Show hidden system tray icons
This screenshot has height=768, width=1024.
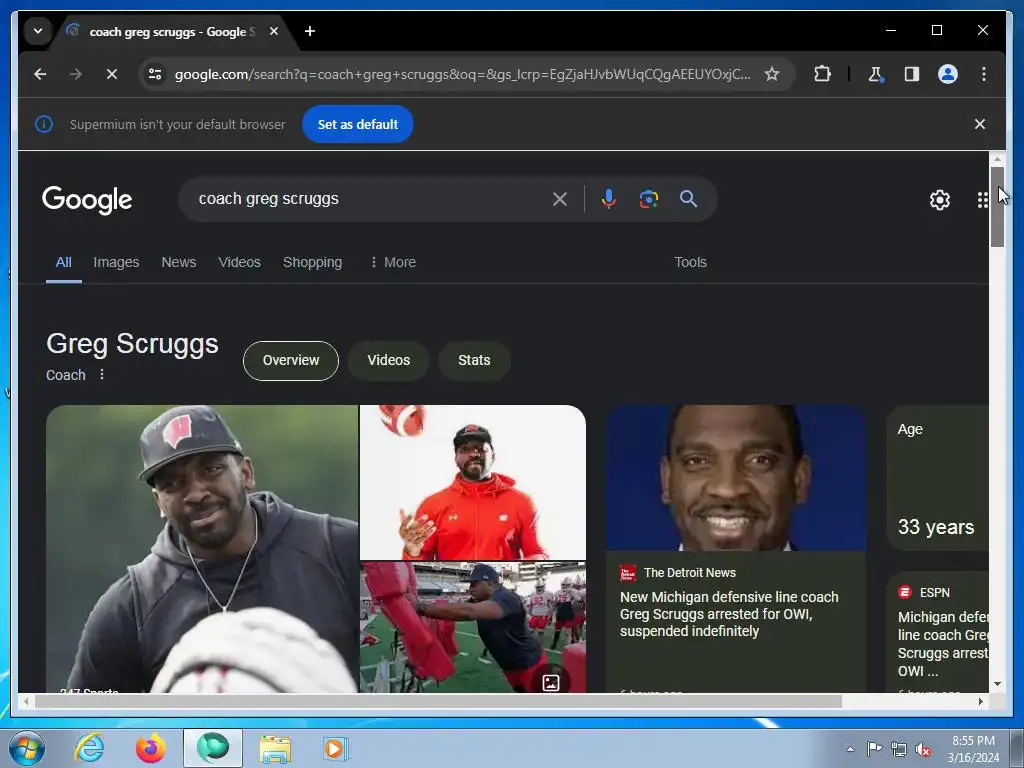(850, 749)
